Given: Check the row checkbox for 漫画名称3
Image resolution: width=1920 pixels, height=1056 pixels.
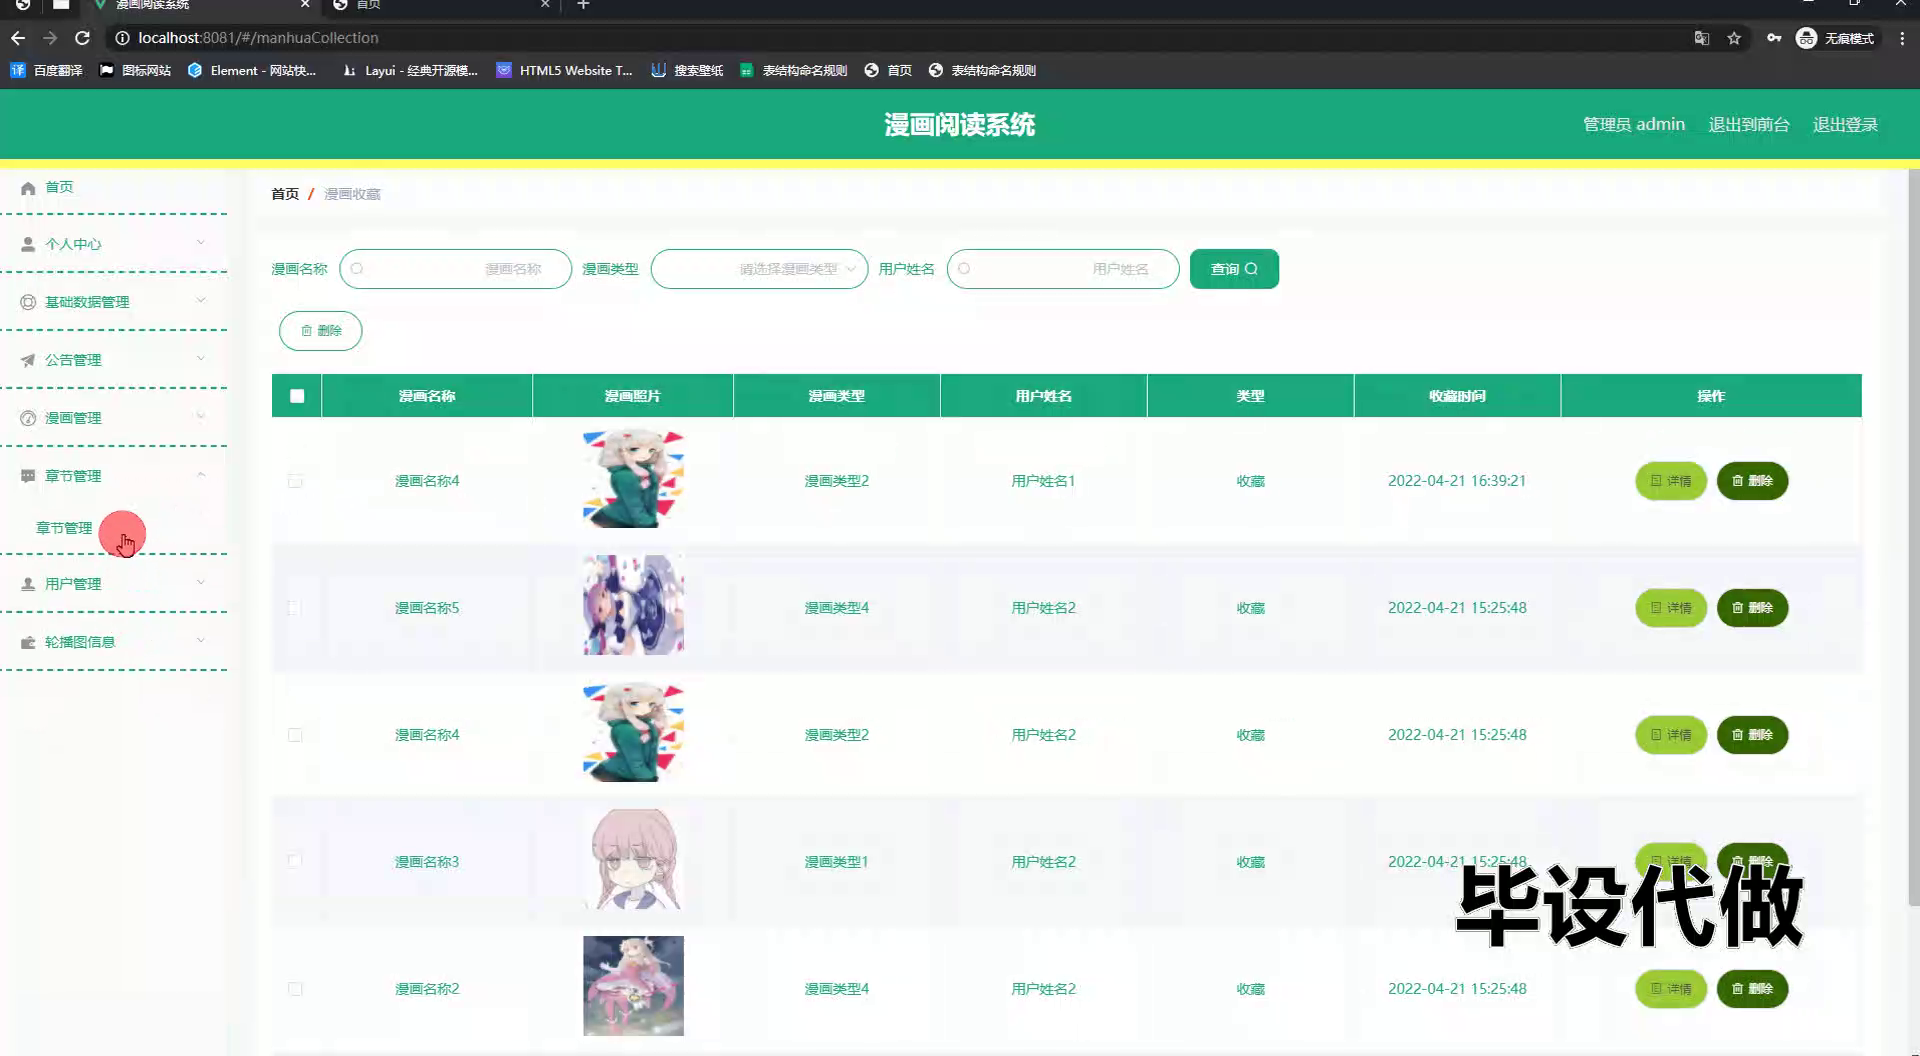Looking at the screenshot, I should [x=295, y=861].
